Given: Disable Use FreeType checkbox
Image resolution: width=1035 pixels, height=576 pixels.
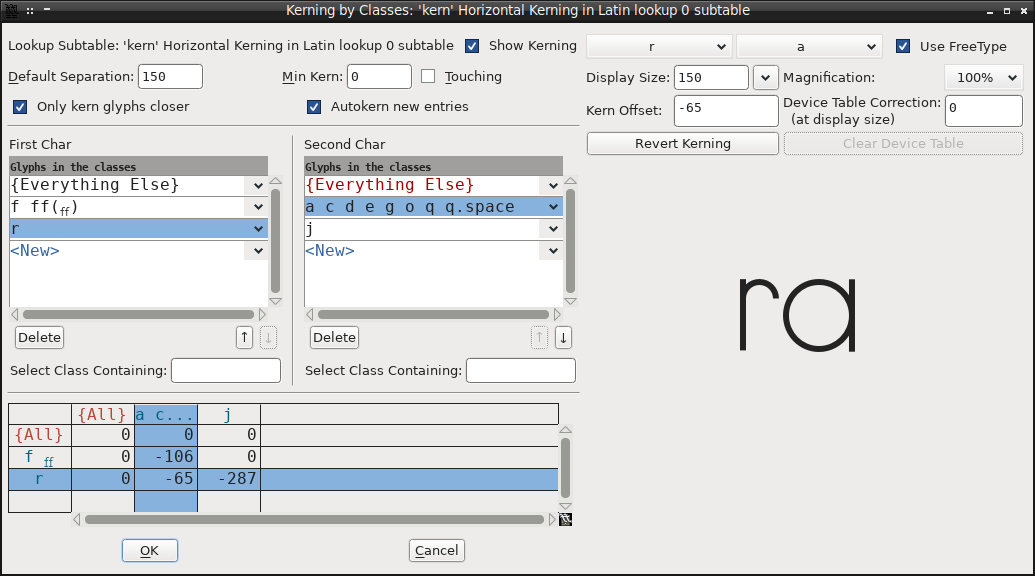Looking at the screenshot, I should (903, 46).
